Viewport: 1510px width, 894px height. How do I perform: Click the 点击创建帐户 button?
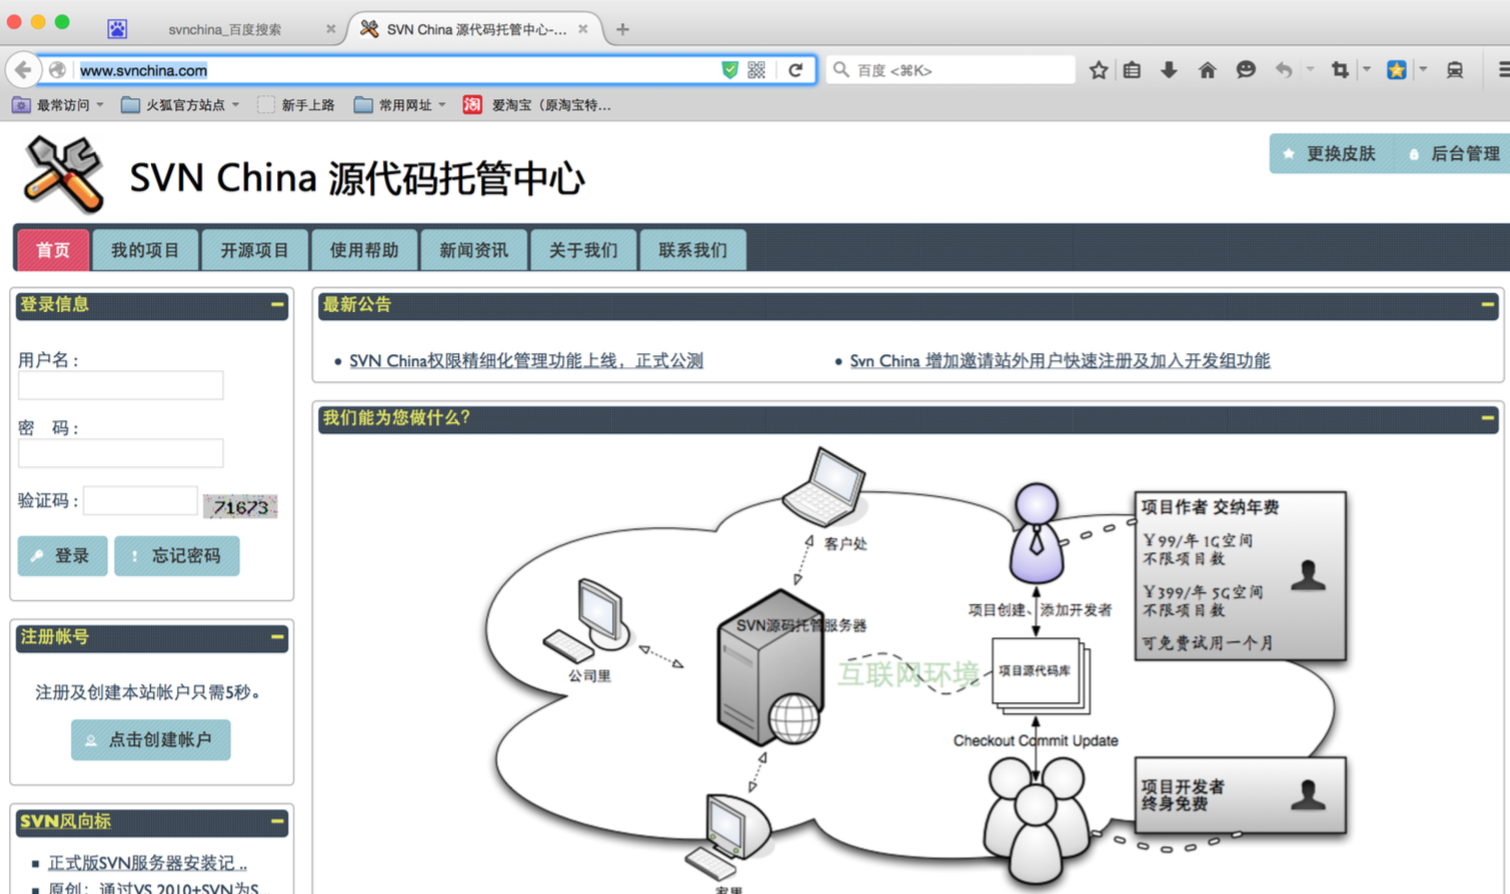(x=151, y=740)
